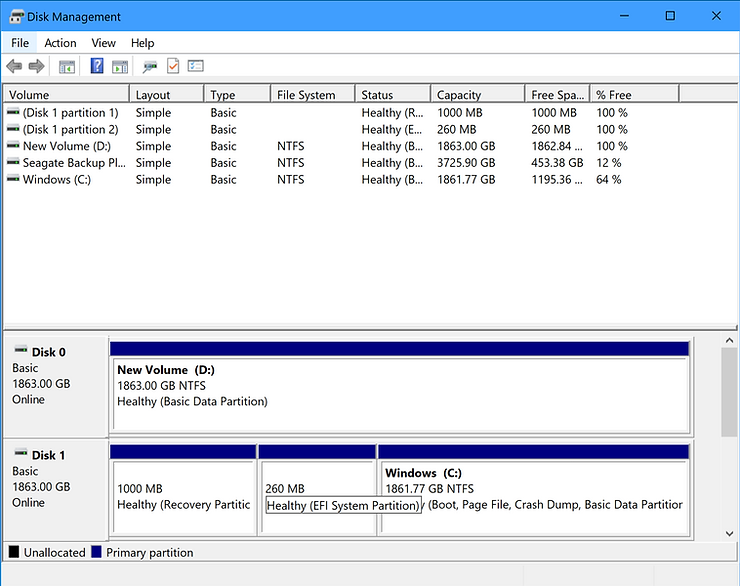Select New Volume (D:) partition block
740x586 pixels.
(x=399, y=394)
